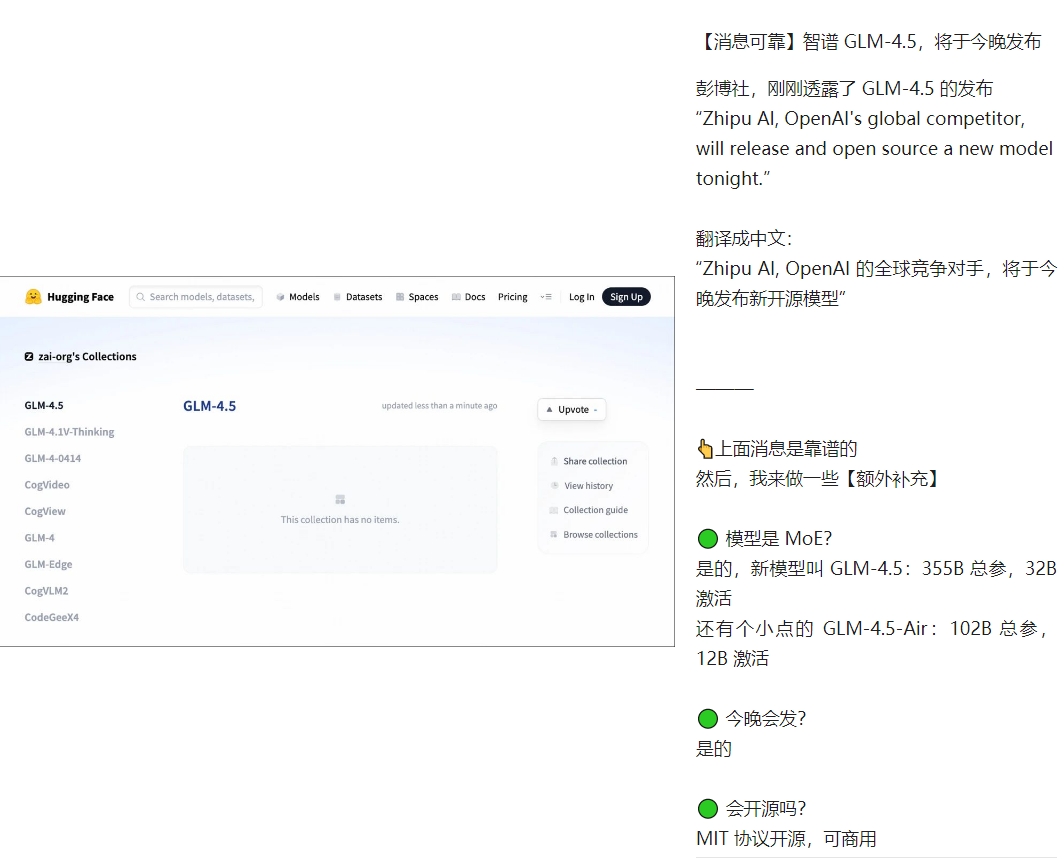The image size is (1064, 863).
Task: Select GLM-4.1V-Thinking collection
Action: [69, 432]
